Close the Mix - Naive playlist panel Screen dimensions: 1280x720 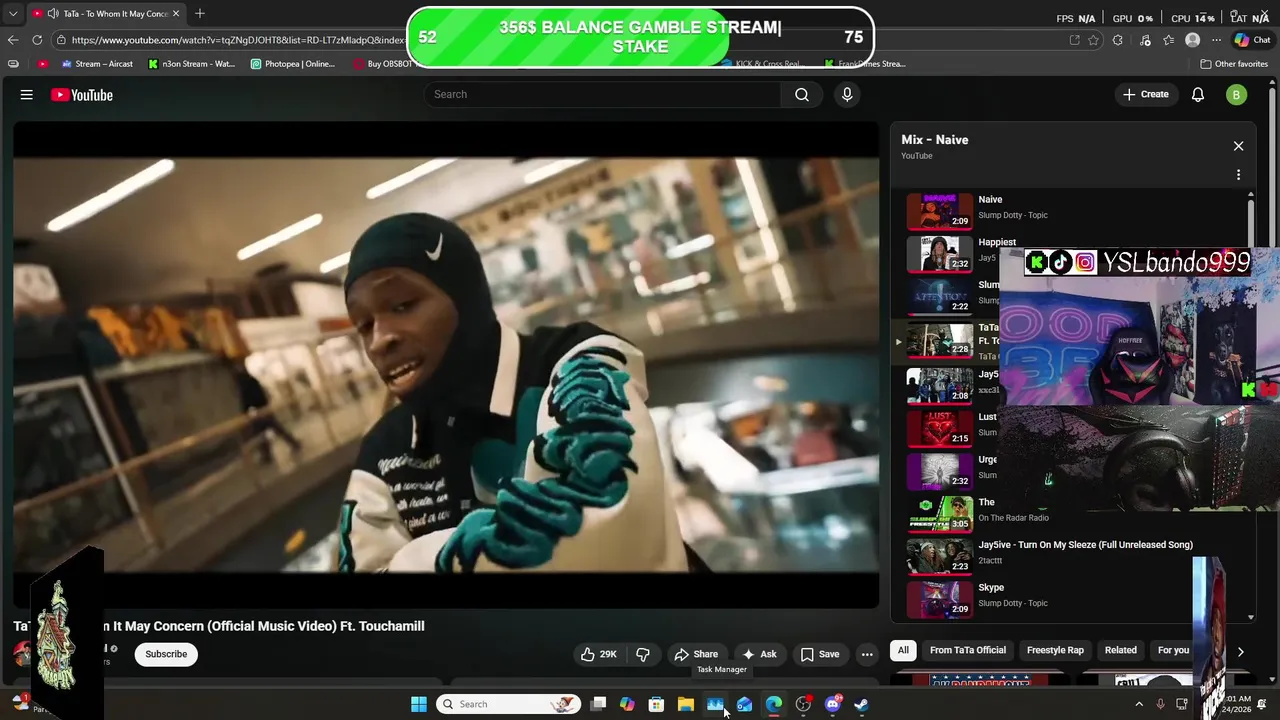click(1238, 146)
